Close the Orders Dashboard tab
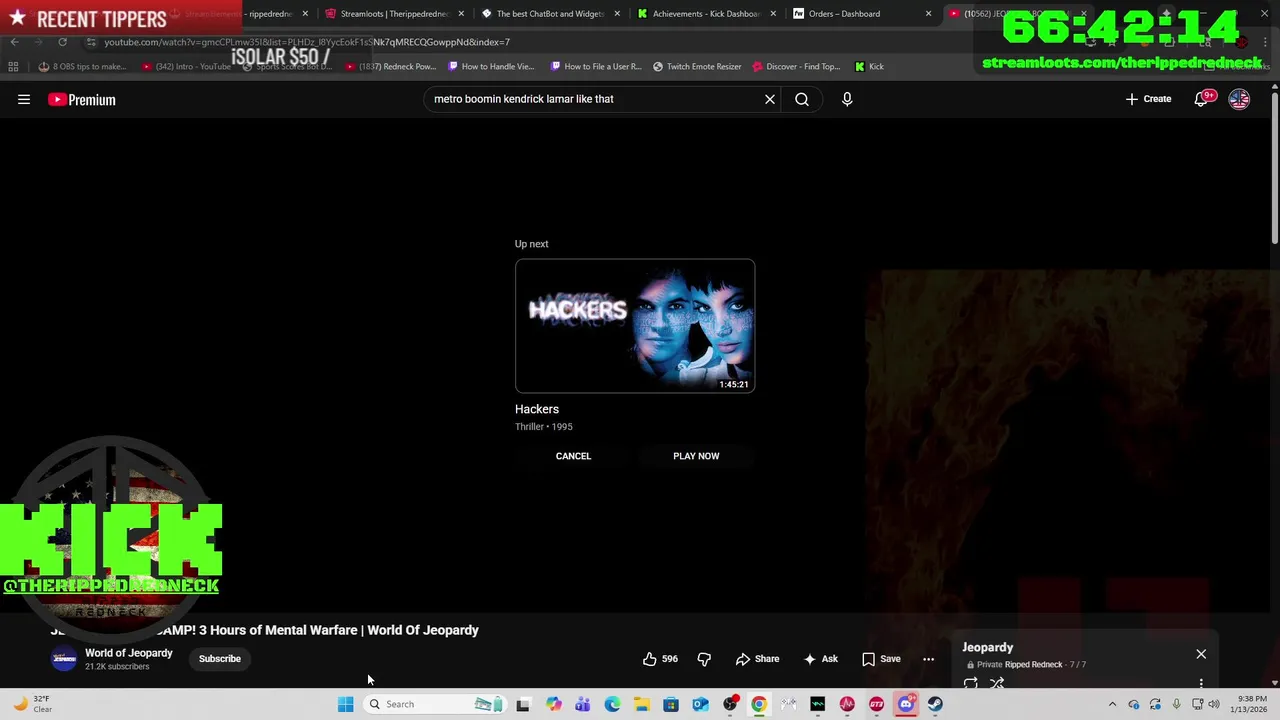The image size is (1280, 720). pos(929,14)
